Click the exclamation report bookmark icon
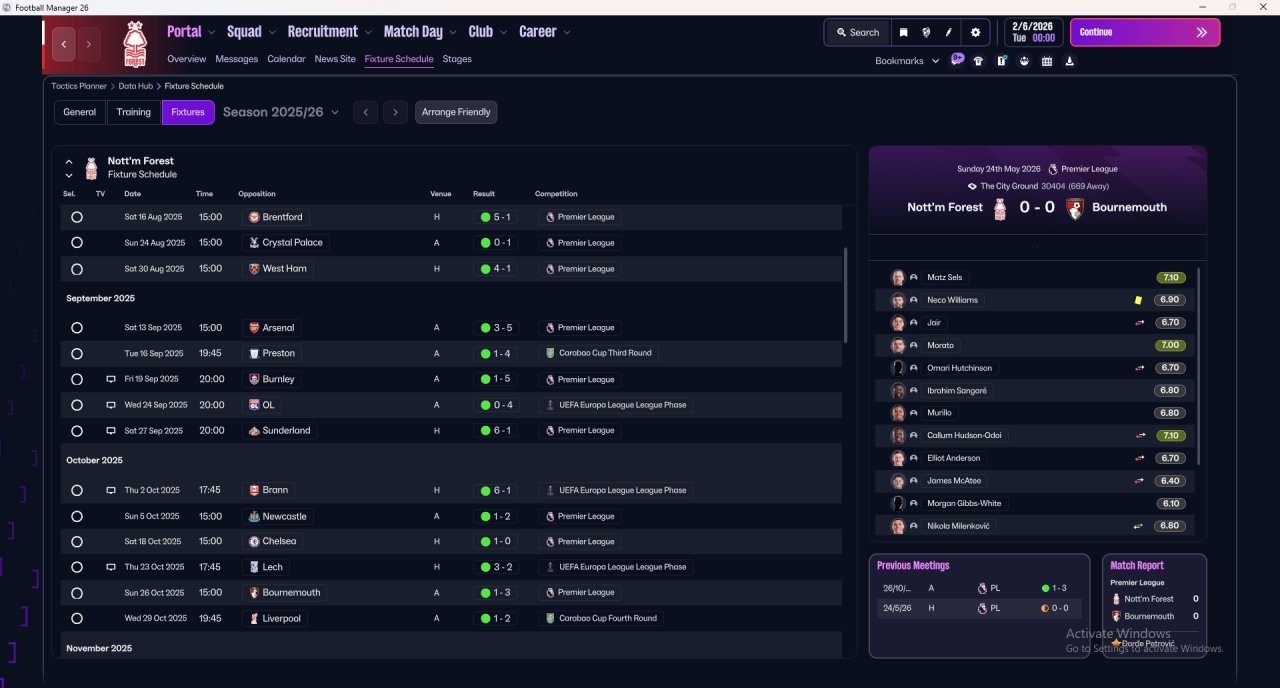This screenshot has width=1280, height=688. [1001, 61]
